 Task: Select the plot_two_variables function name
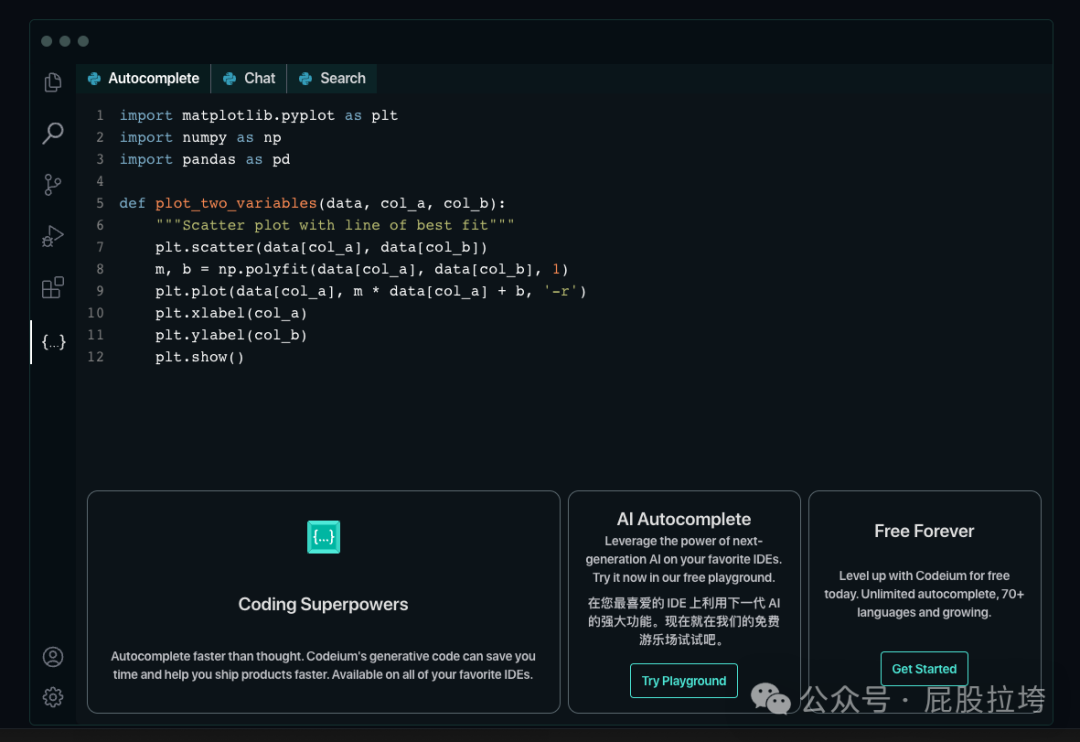[x=237, y=203]
